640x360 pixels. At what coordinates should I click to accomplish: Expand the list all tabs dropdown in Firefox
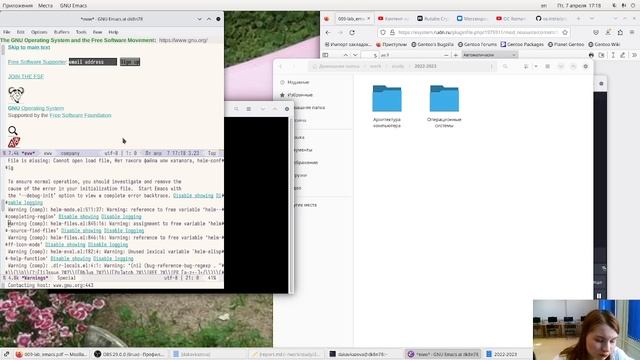(x=592, y=19)
